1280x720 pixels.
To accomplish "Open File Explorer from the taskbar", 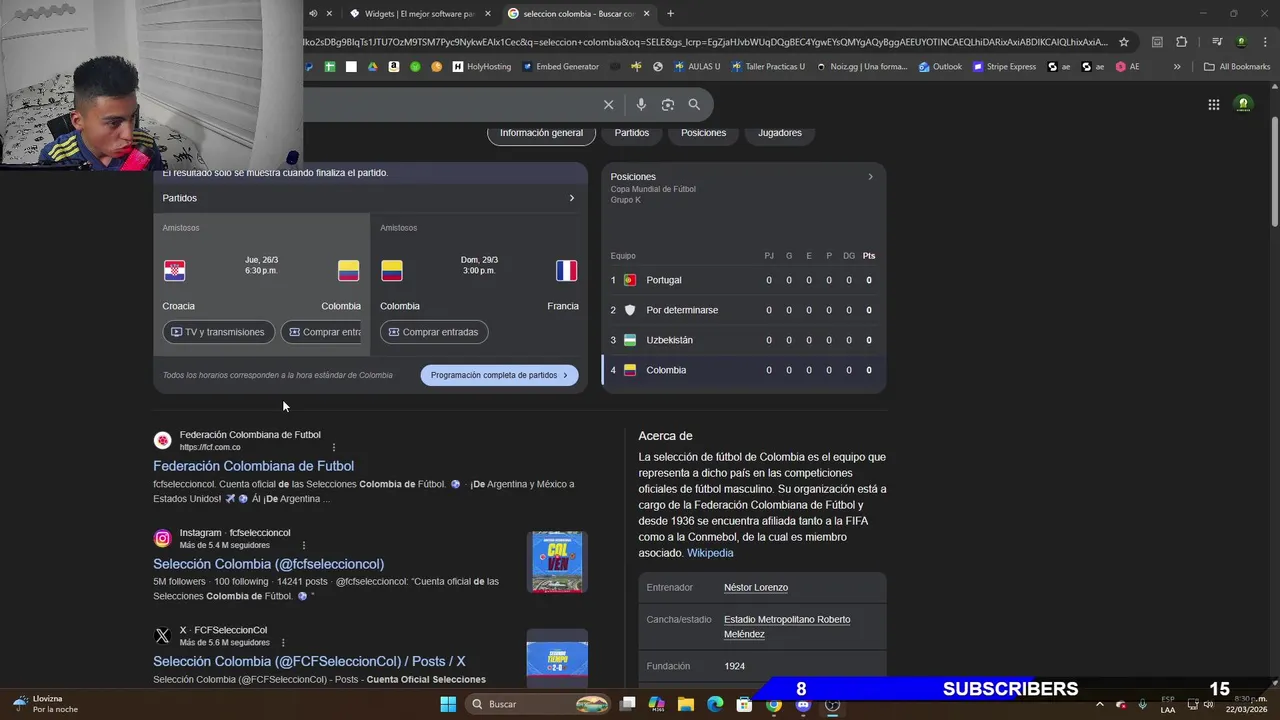I will click(686, 704).
